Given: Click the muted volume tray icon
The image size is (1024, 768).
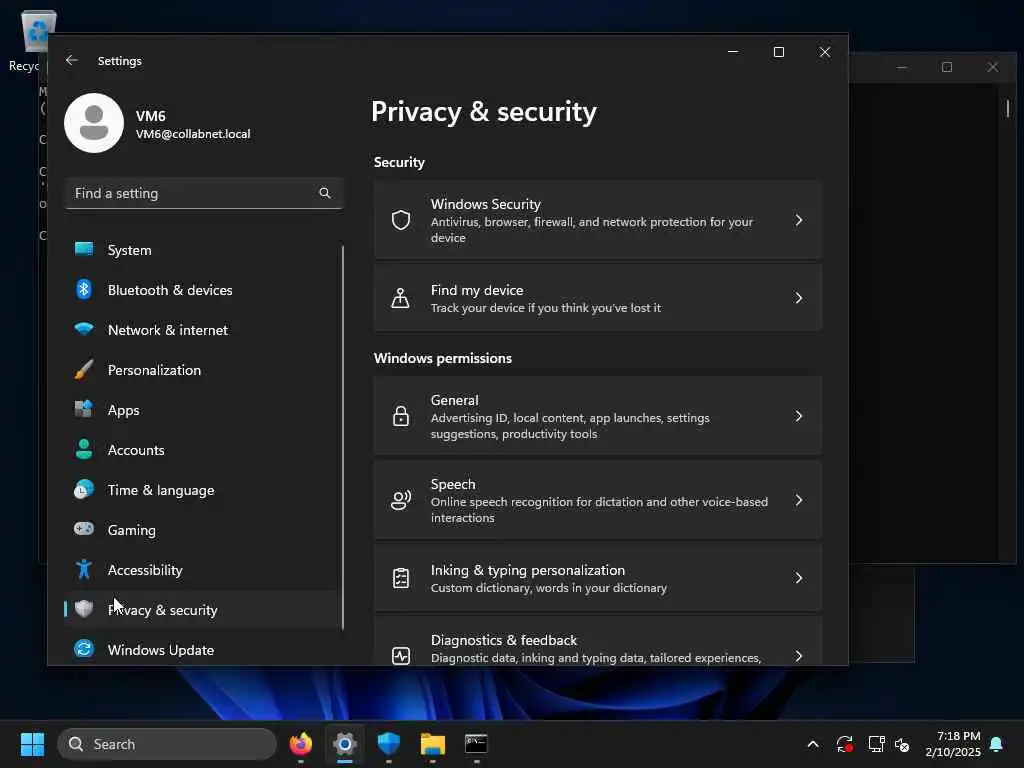Looking at the screenshot, I should 903,744.
